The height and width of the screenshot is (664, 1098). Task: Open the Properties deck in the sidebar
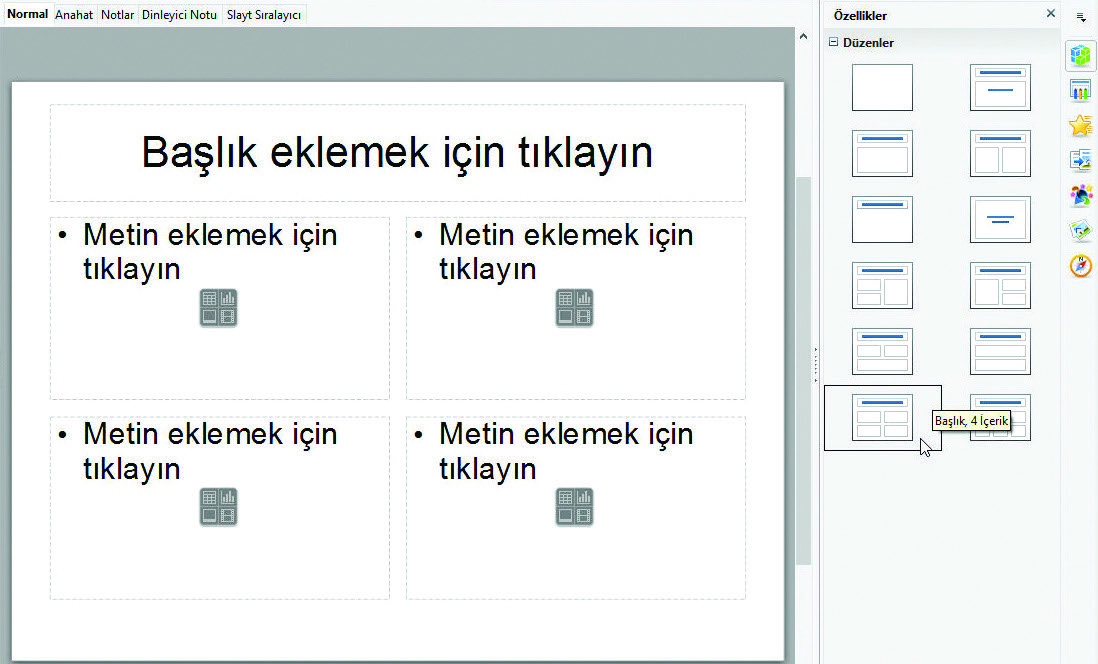(x=1080, y=56)
